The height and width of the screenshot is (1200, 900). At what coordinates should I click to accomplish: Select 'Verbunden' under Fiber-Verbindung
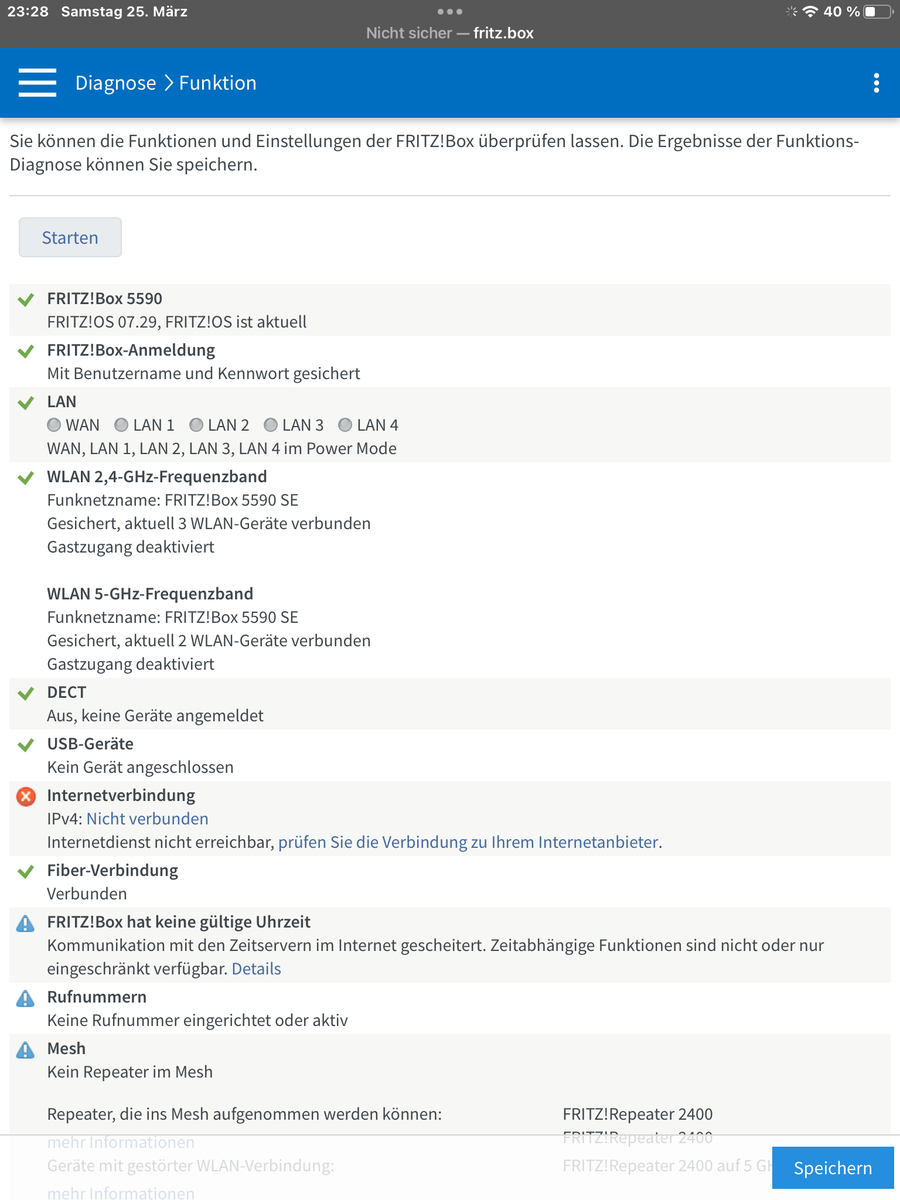coord(87,893)
